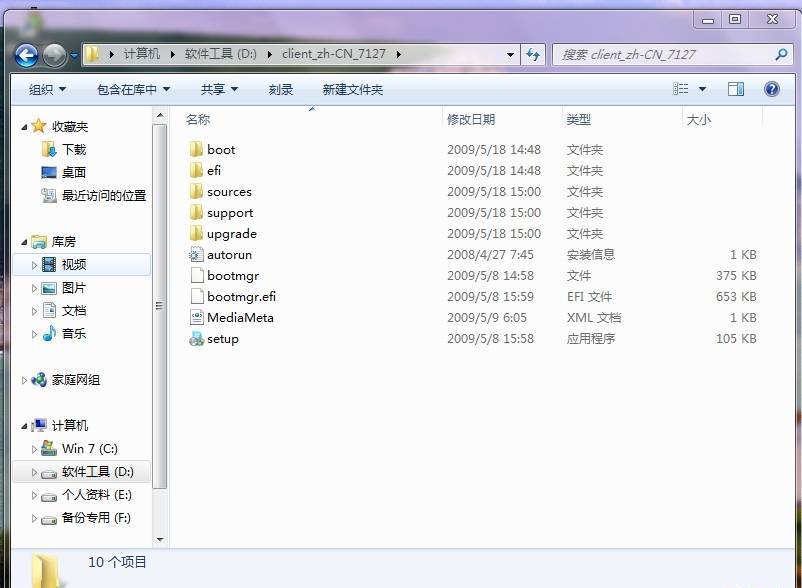Viewport: 802px width, 588px height.
Task: Click the navigation pane scrollbar thumb
Action: pyautogui.click(x=160, y=306)
